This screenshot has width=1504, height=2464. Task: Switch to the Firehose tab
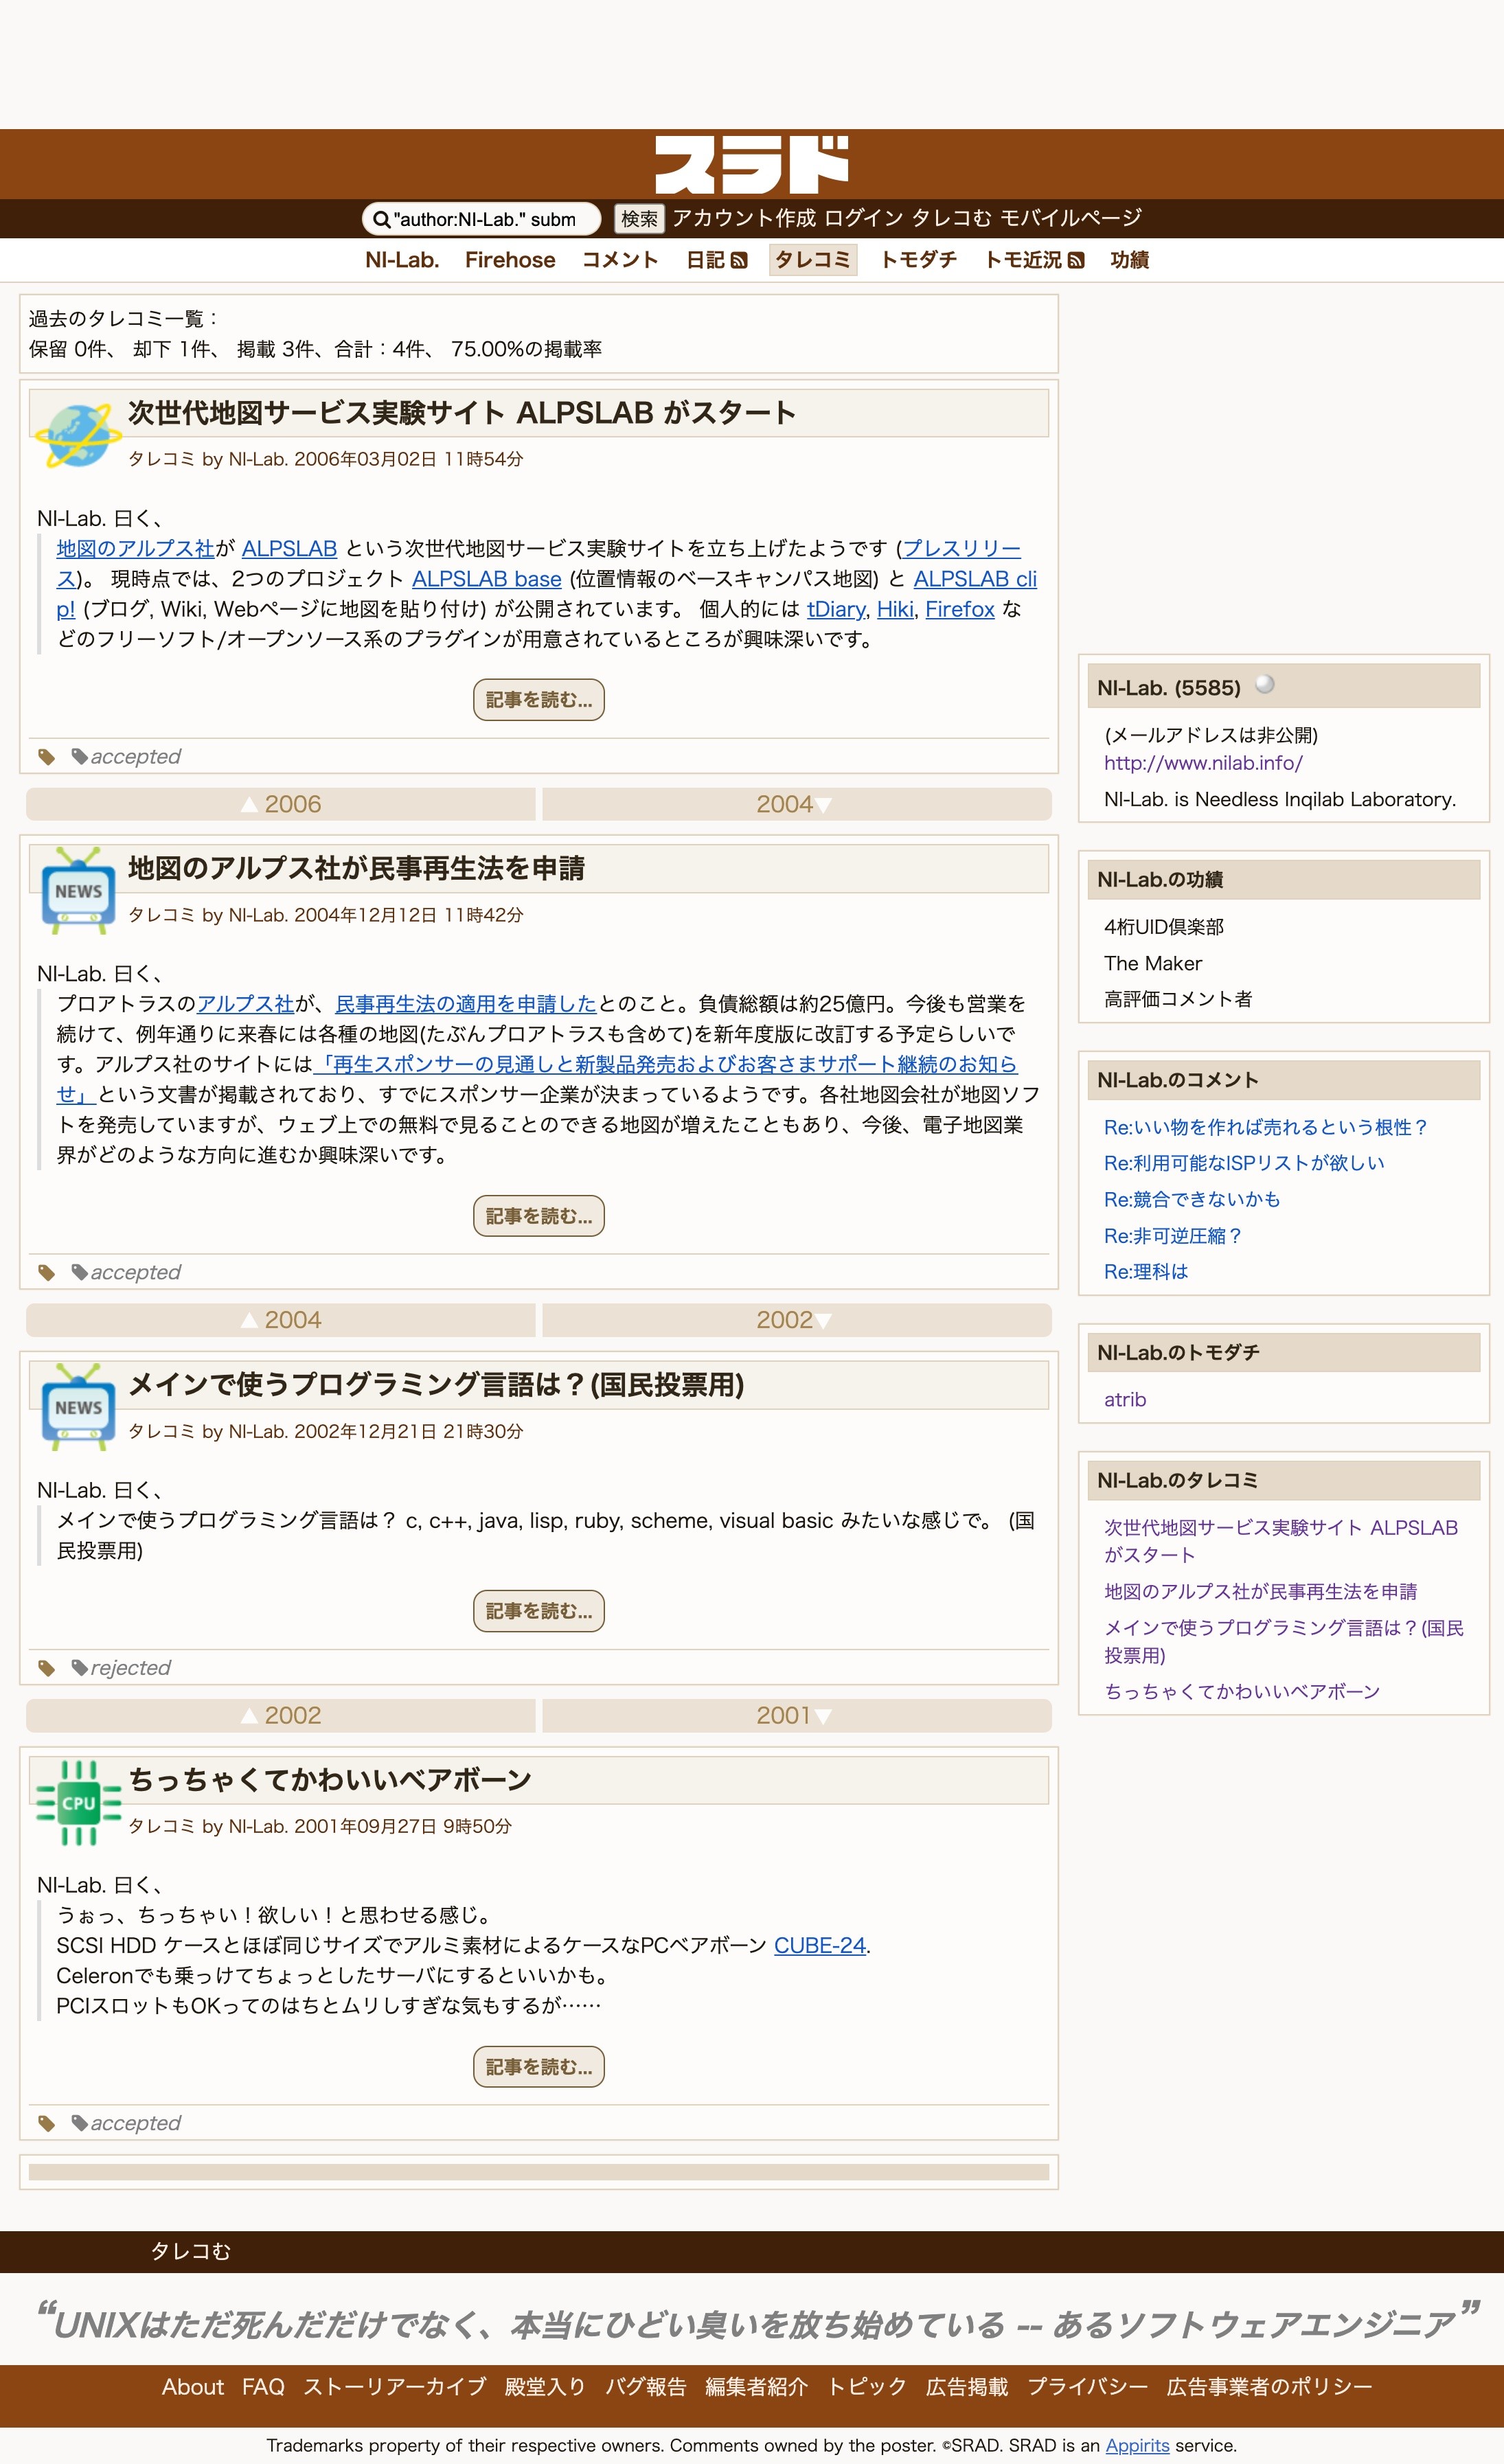[x=510, y=260]
